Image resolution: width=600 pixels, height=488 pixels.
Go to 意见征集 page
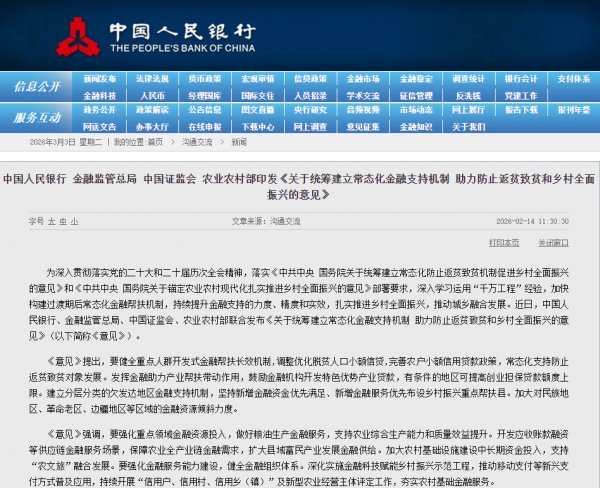tap(363, 127)
